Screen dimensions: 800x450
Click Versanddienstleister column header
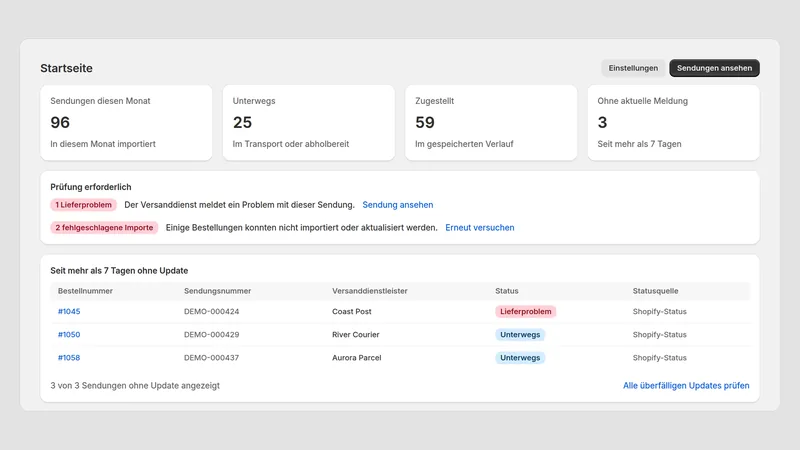tap(369, 291)
